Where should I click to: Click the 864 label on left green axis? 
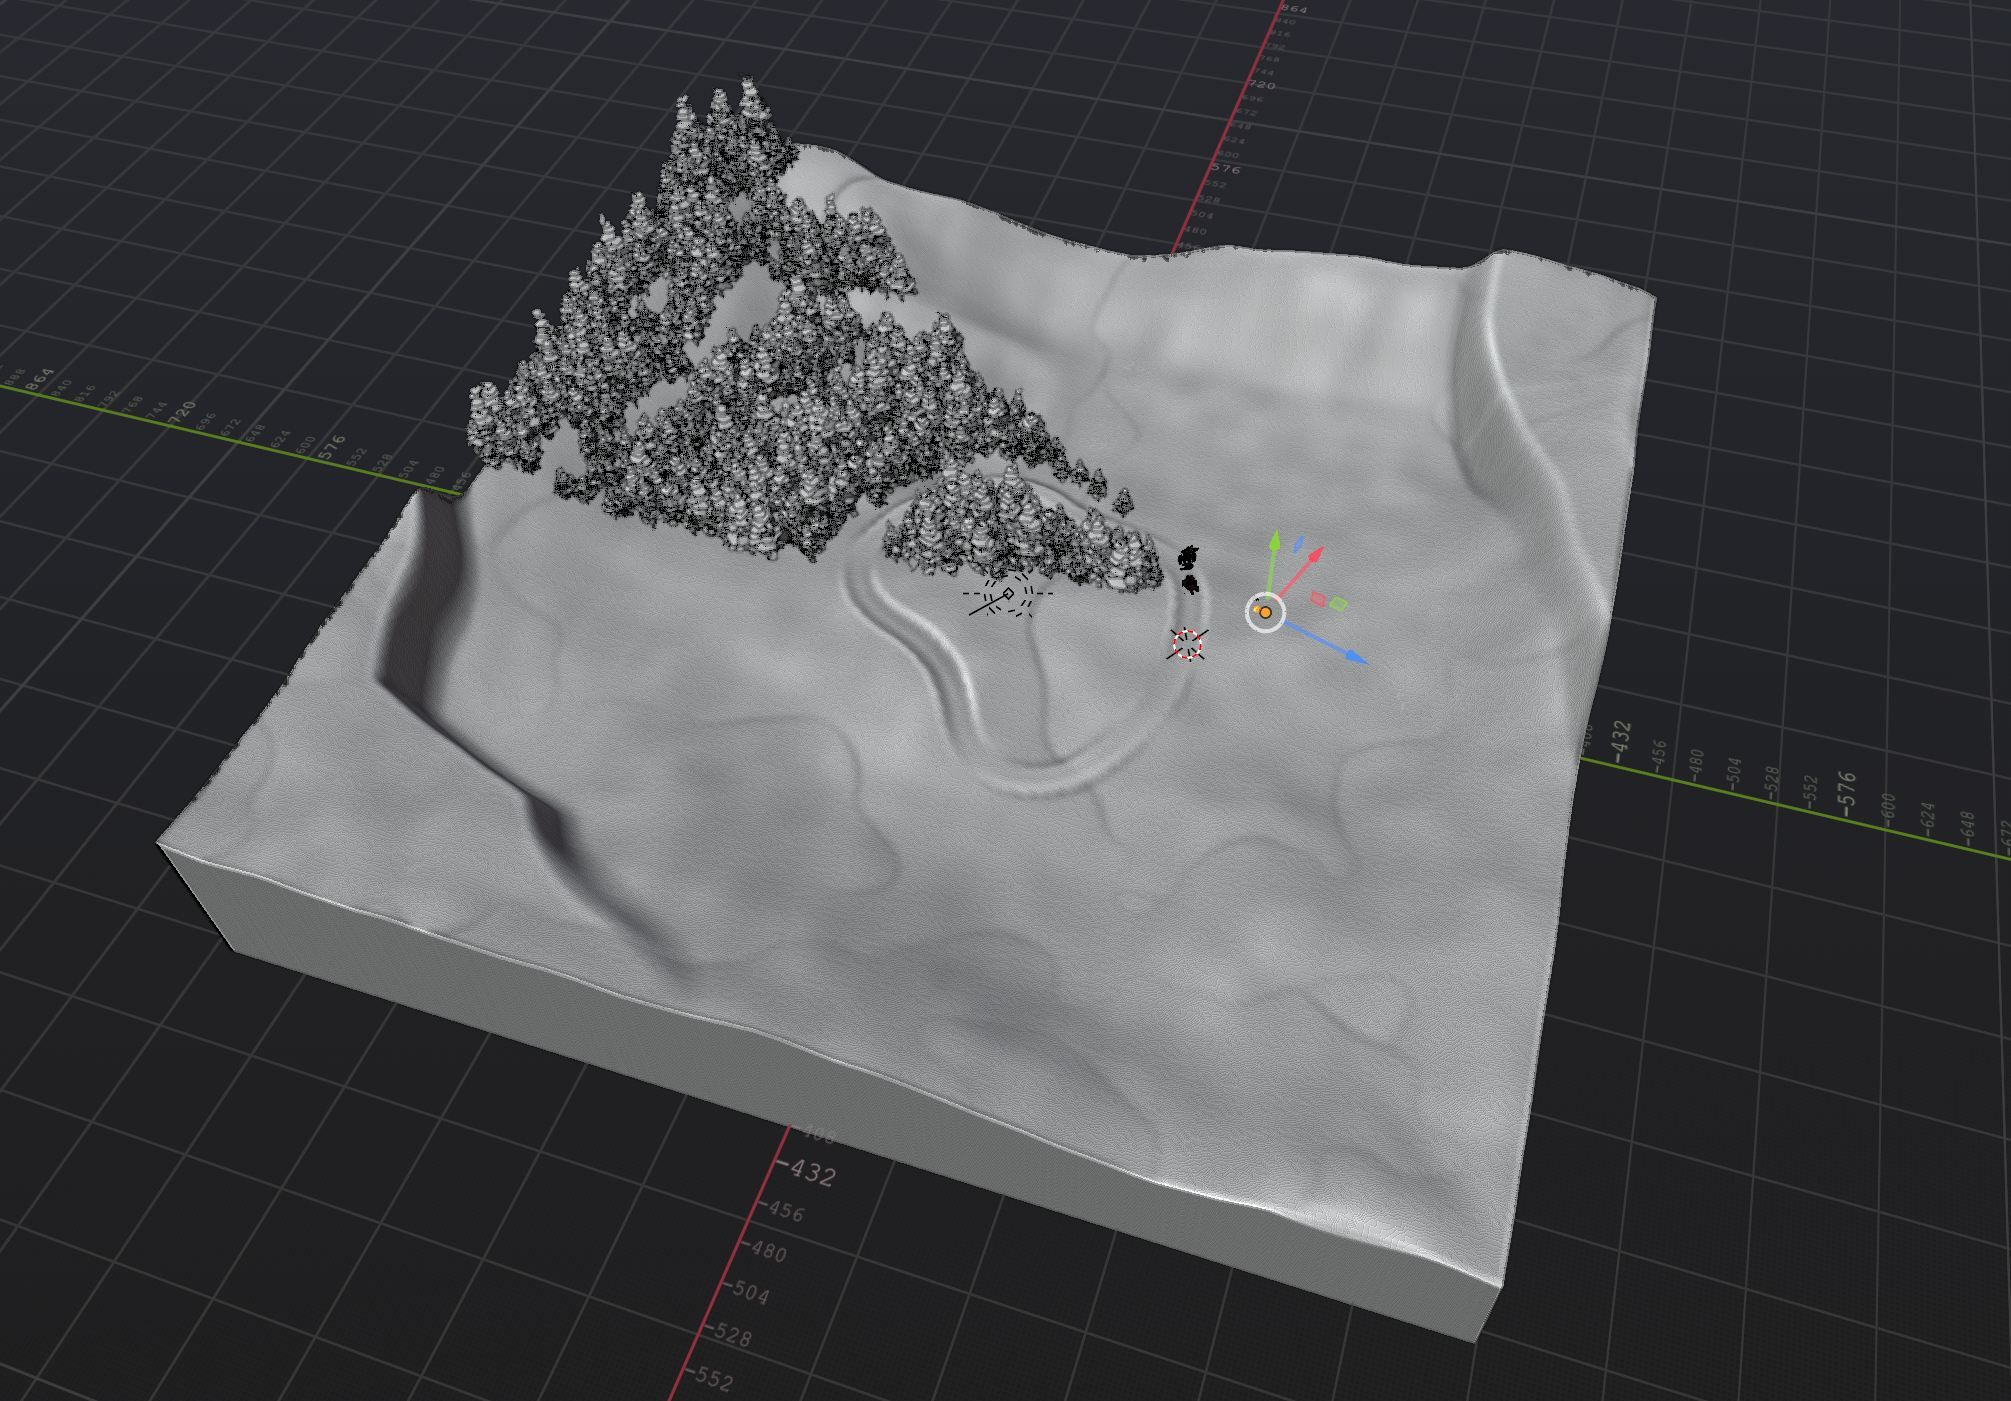[39, 381]
